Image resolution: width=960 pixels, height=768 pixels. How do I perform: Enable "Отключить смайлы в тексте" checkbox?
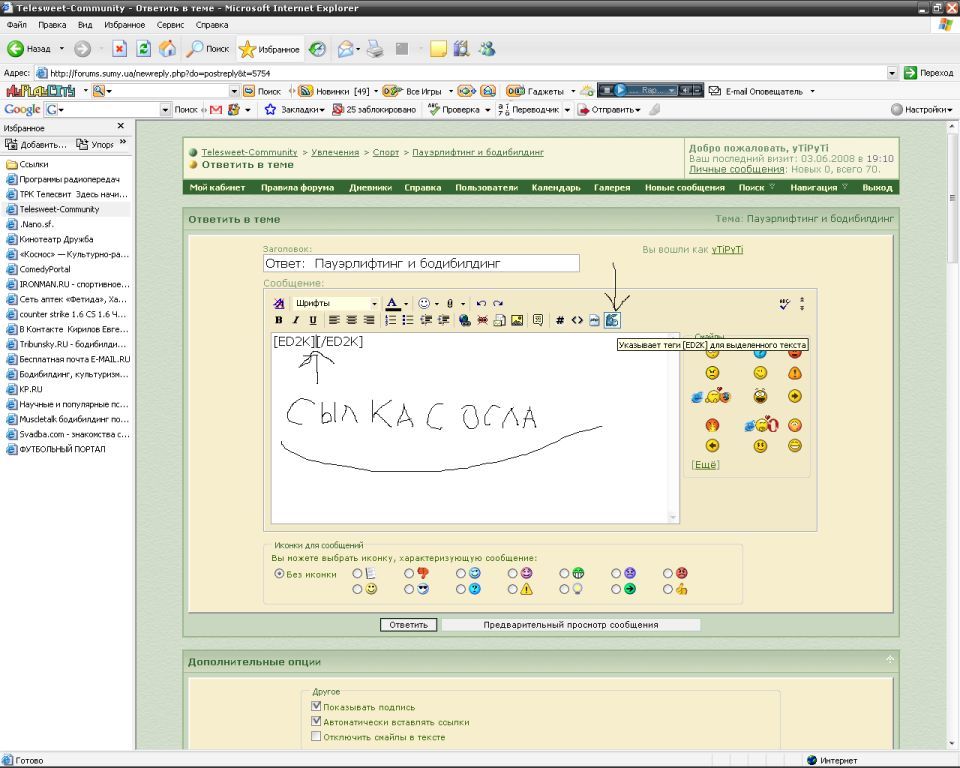[316, 737]
